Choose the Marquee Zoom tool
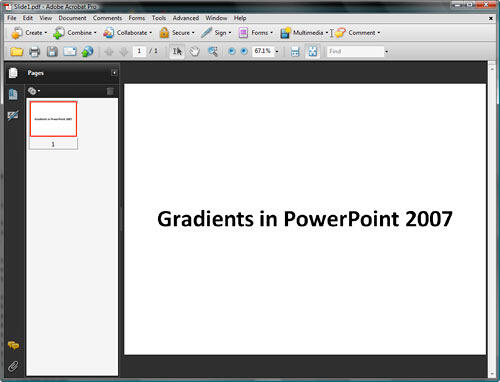This screenshot has height=382, width=500. [x=212, y=51]
